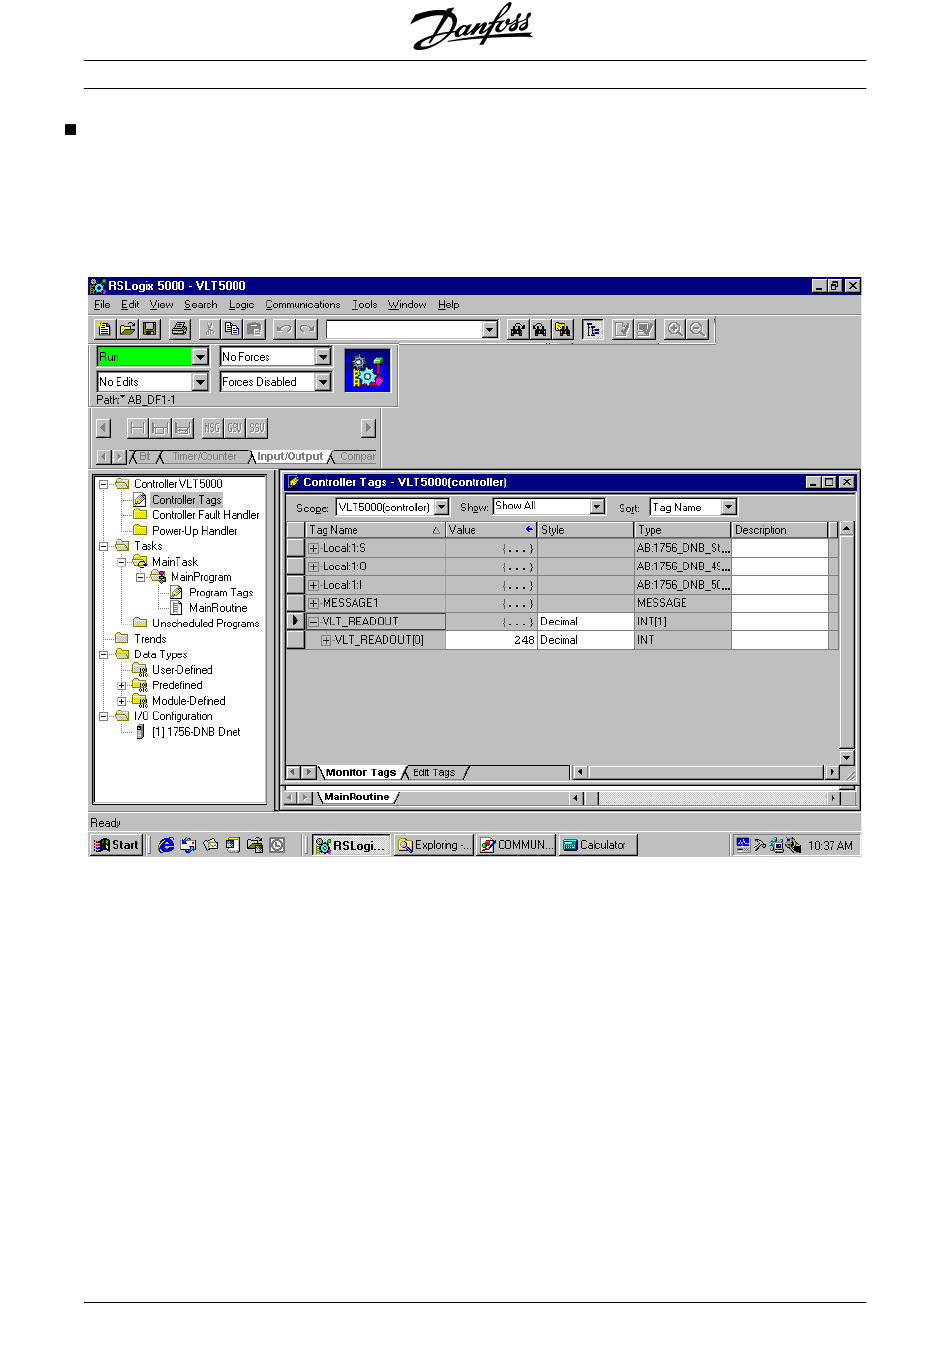Open the Tools menu

pyautogui.click(x=364, y=305)
